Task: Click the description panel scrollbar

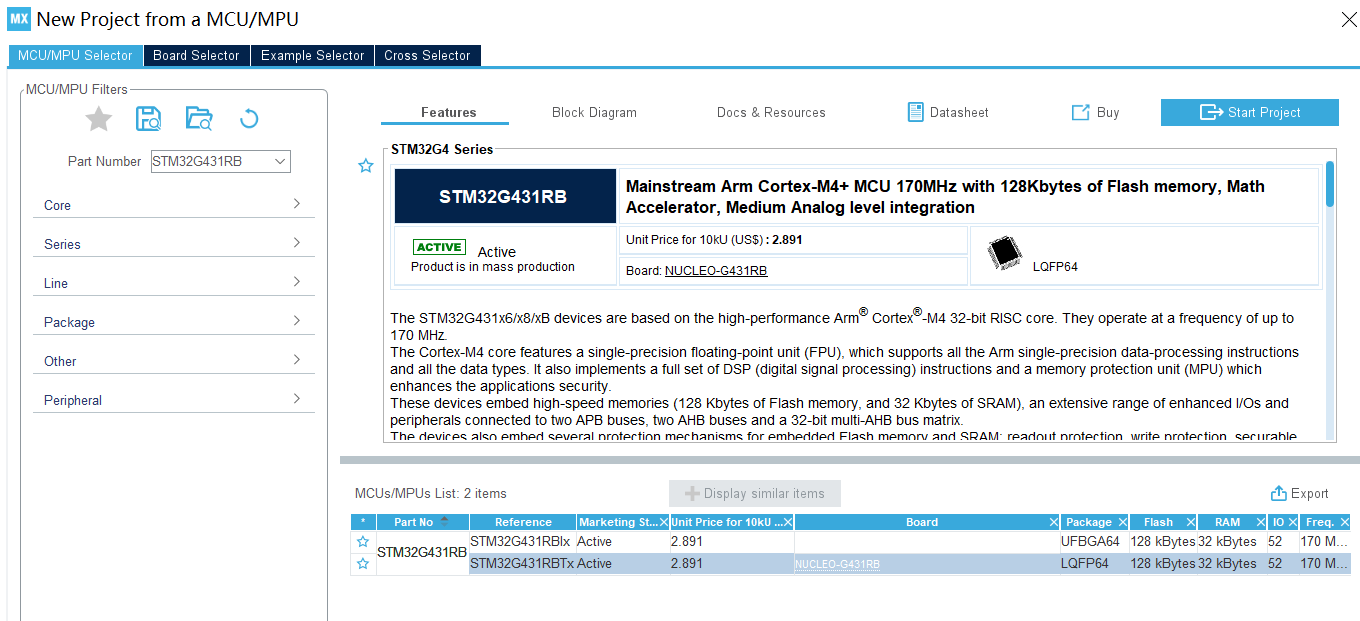Action: [x=1330, y=183]
